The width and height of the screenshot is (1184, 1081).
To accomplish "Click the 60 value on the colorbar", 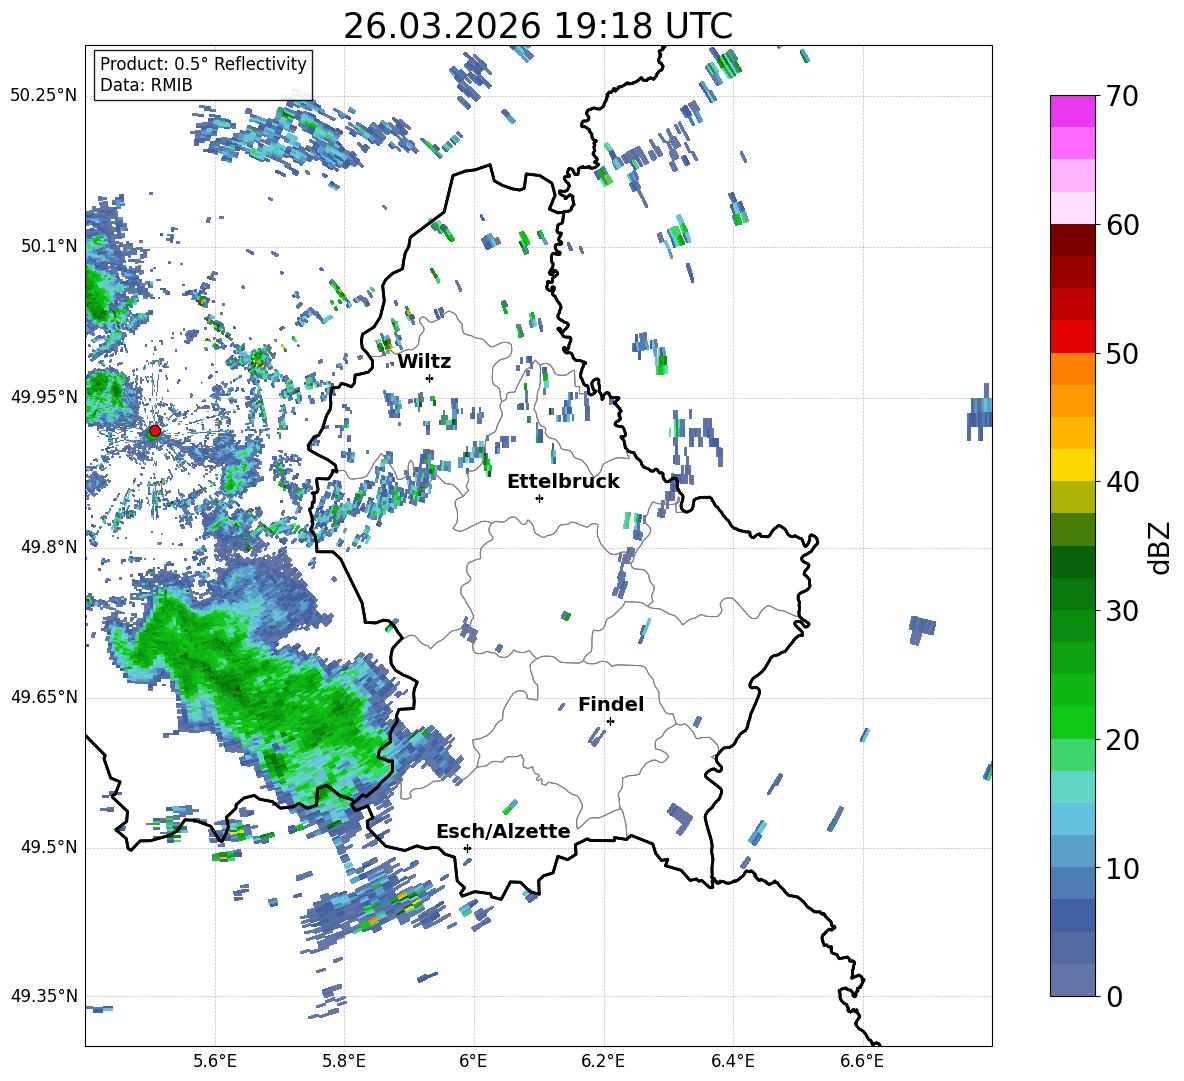I will pos(1121,225).
